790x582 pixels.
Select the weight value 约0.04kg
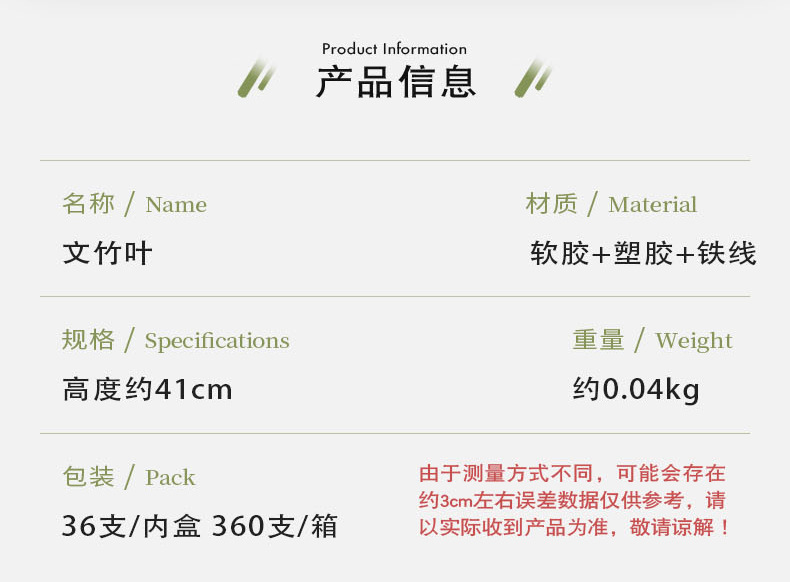pos(636,389)
